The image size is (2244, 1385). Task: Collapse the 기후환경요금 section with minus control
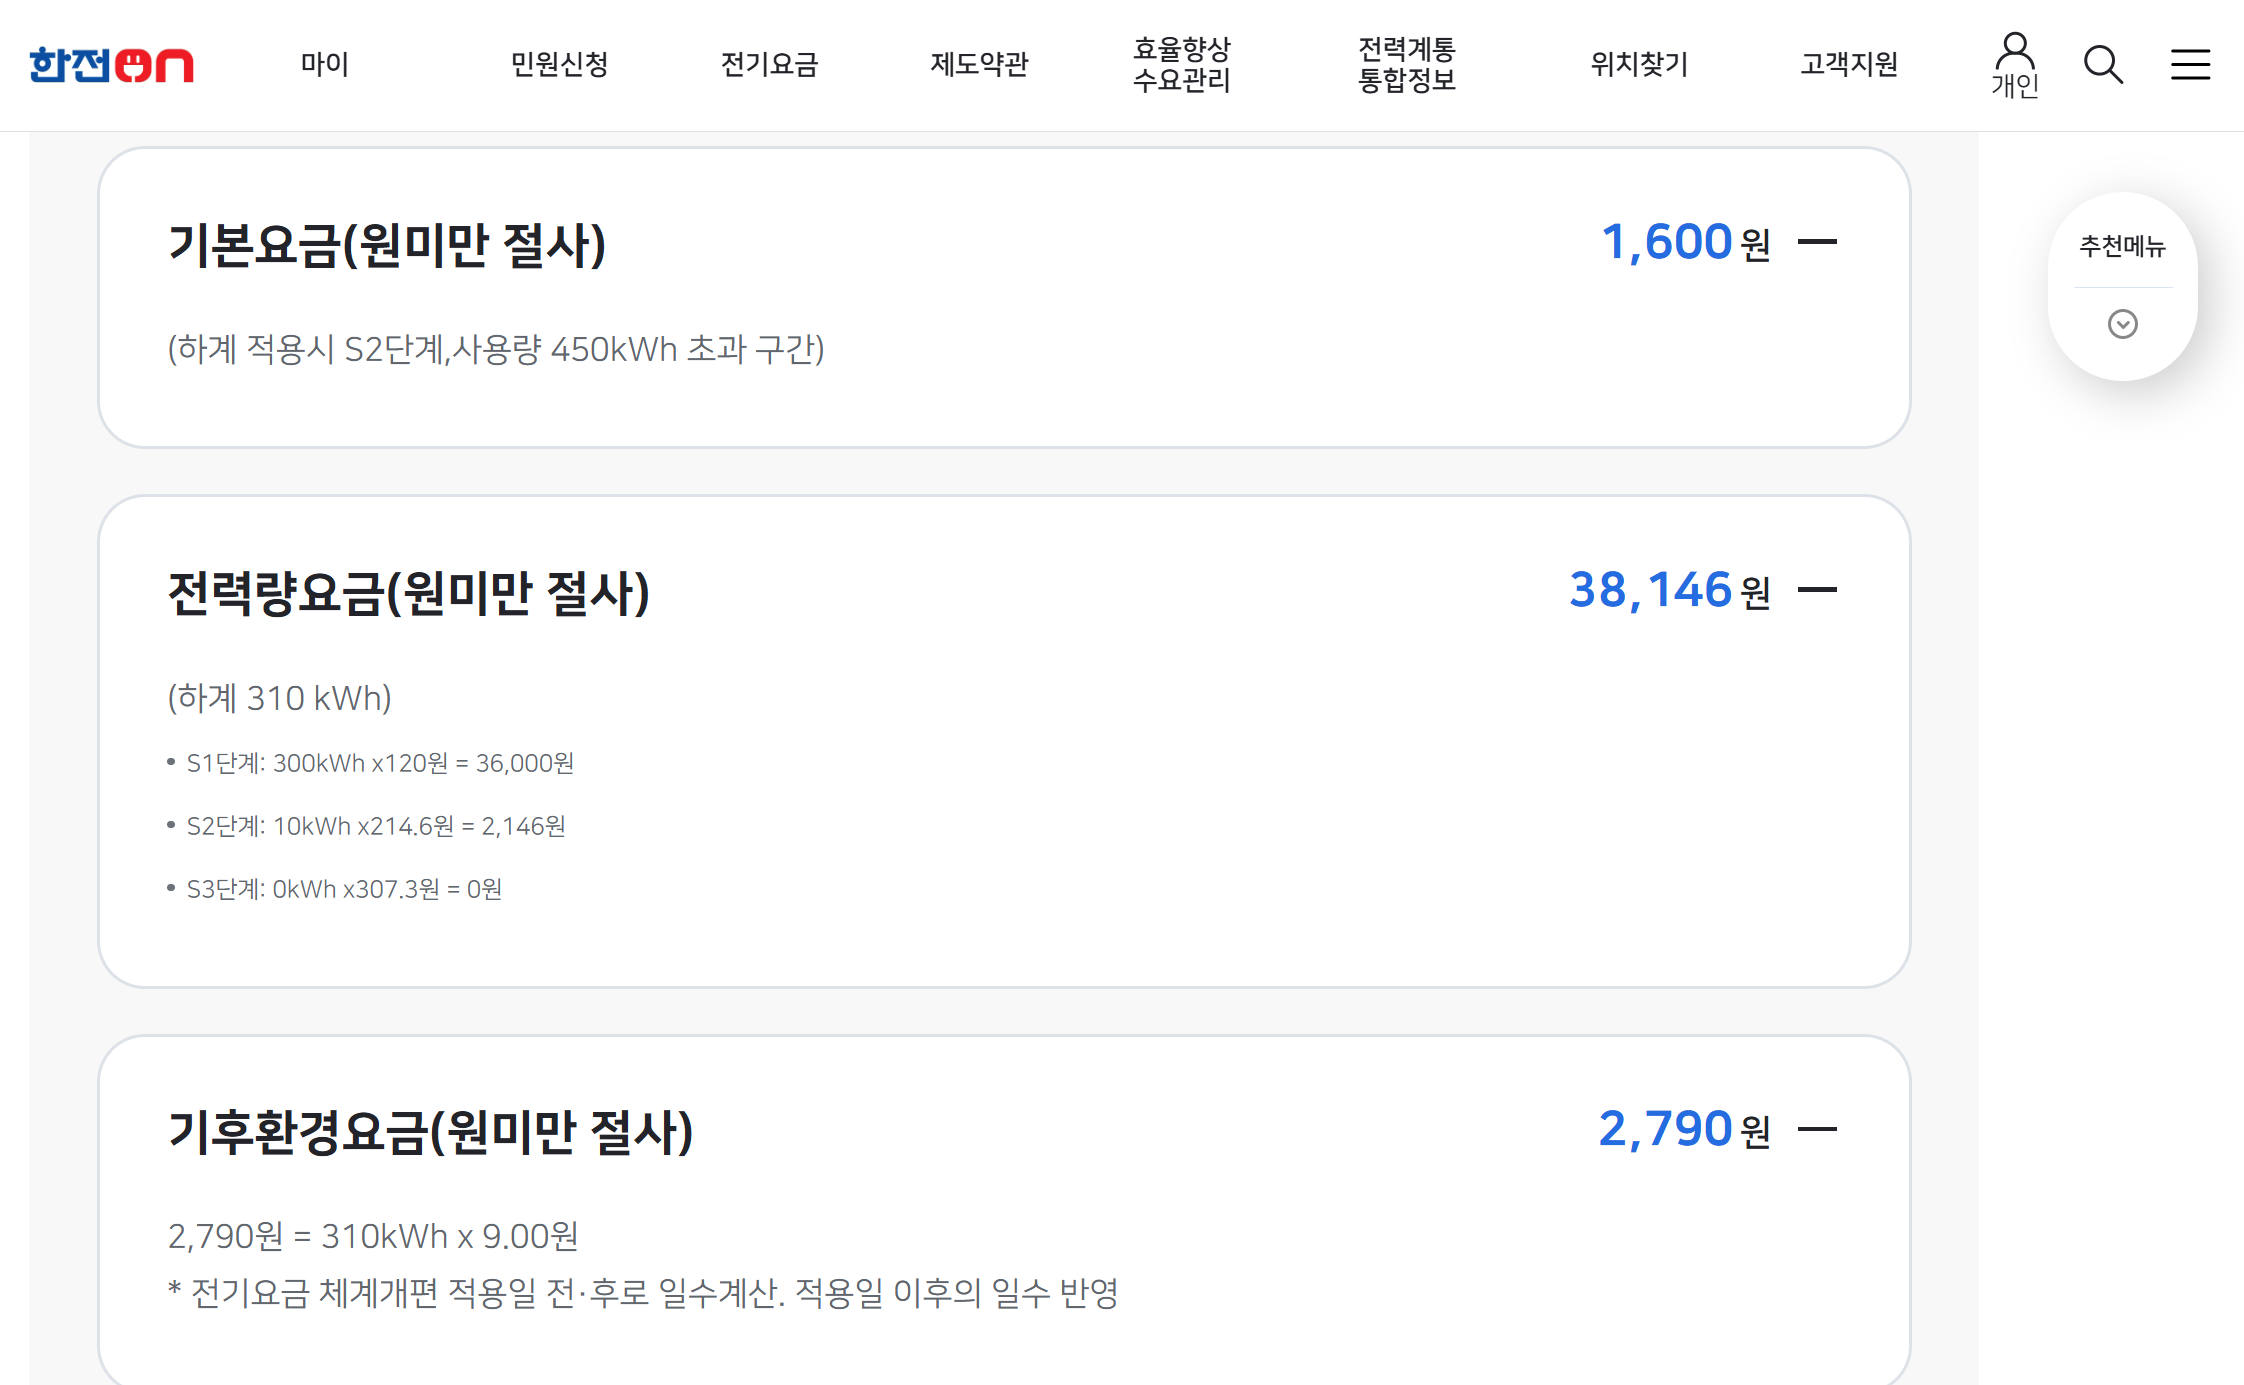[1820, 1127]
